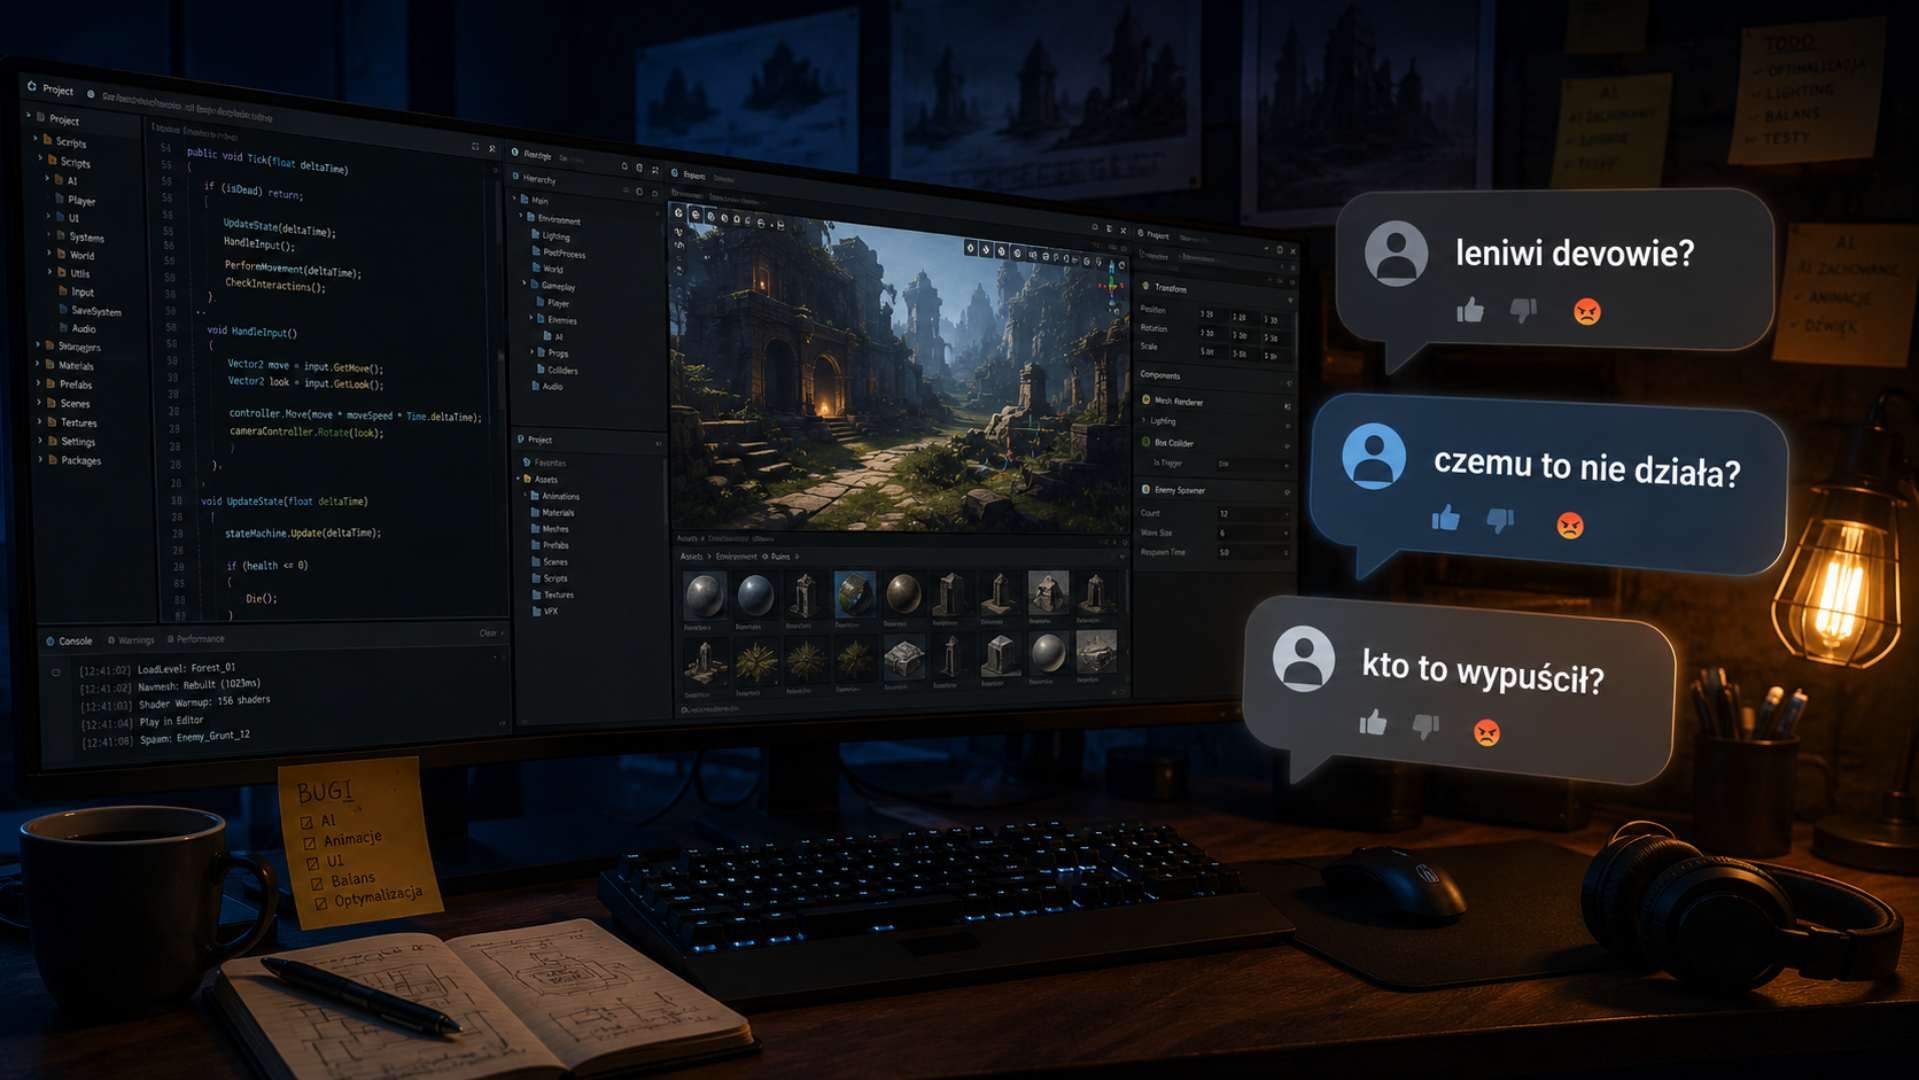The width and height of the screenshot is (1919, 1080).
Task: Switch to the Console tab
Action: click(x=69, y=641)
